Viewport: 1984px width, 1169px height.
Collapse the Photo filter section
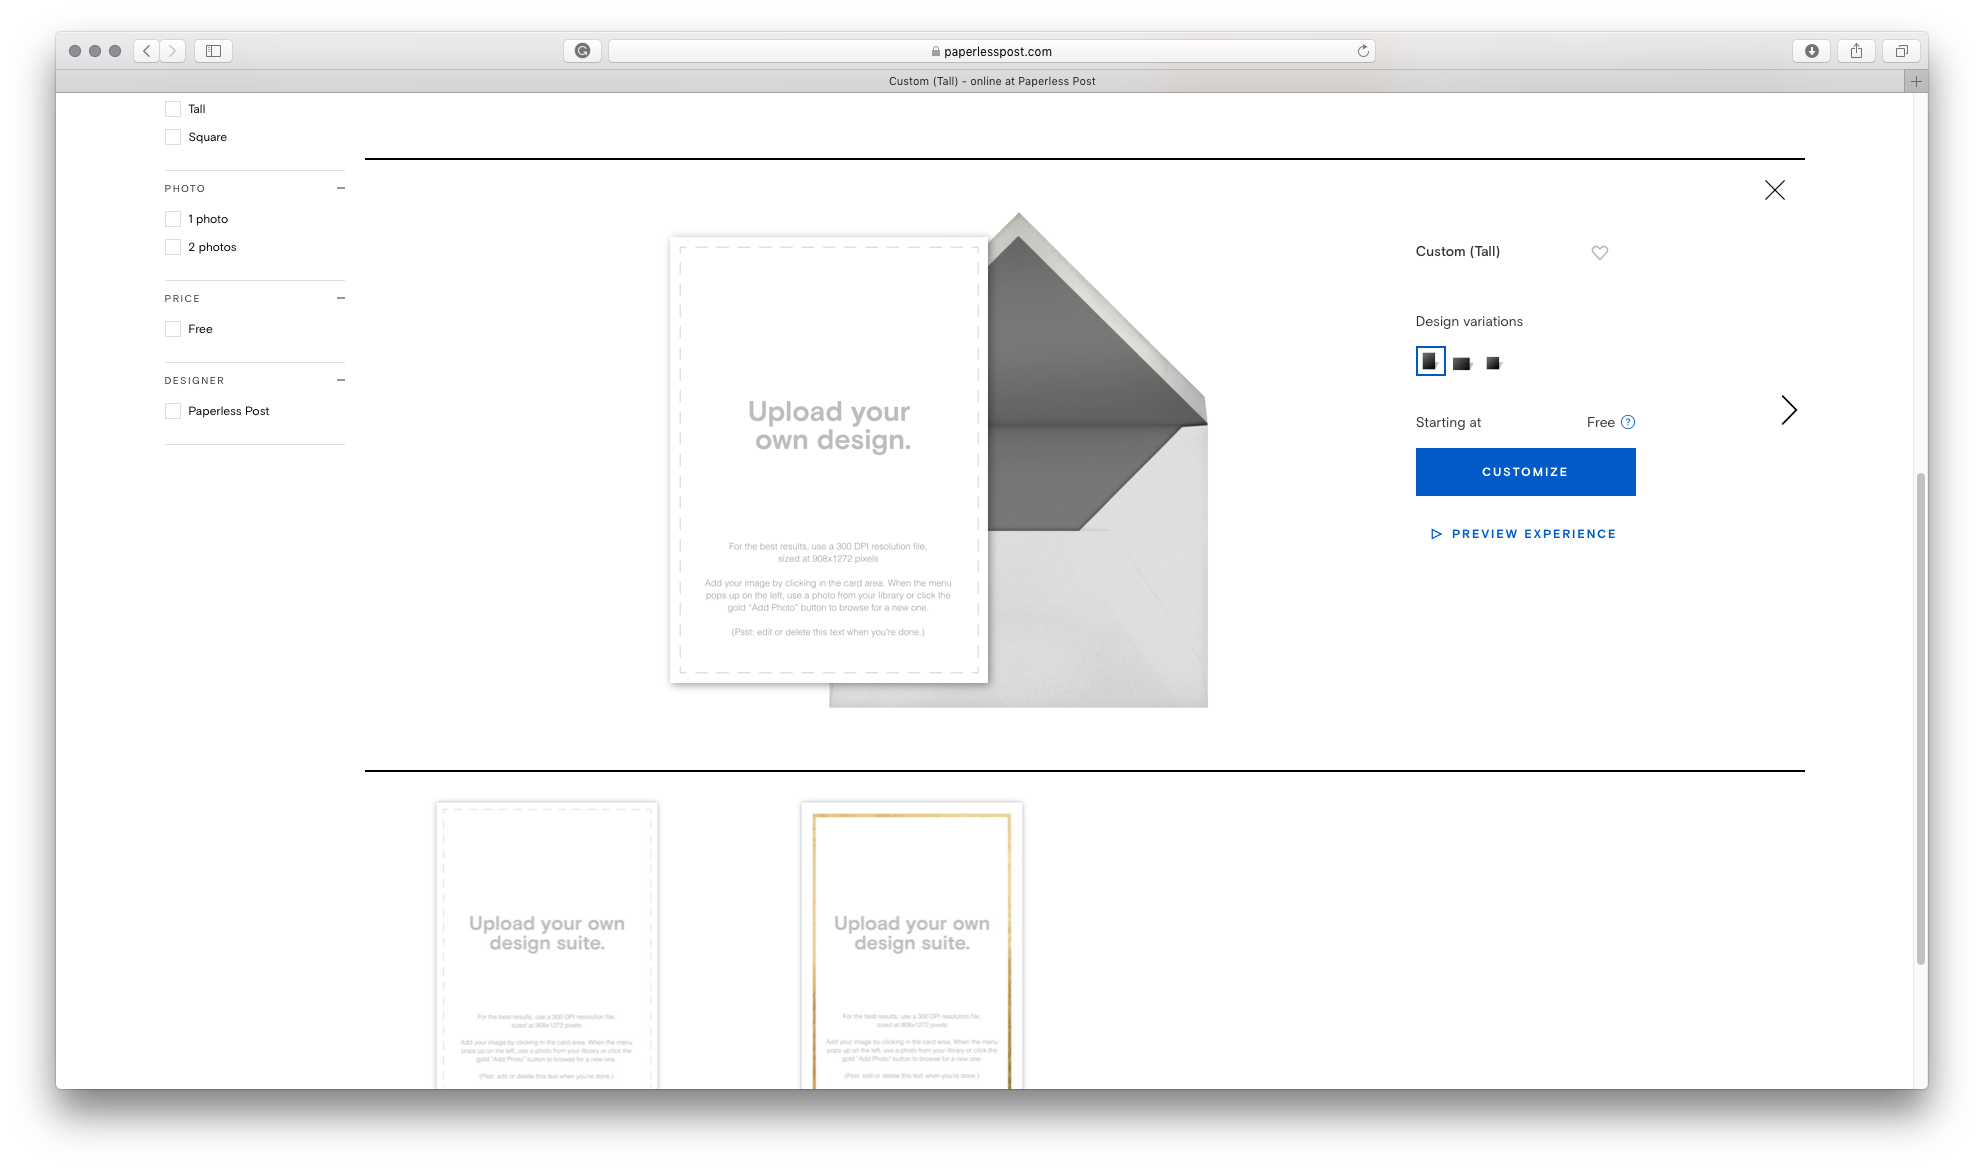[x=341, y=188]
